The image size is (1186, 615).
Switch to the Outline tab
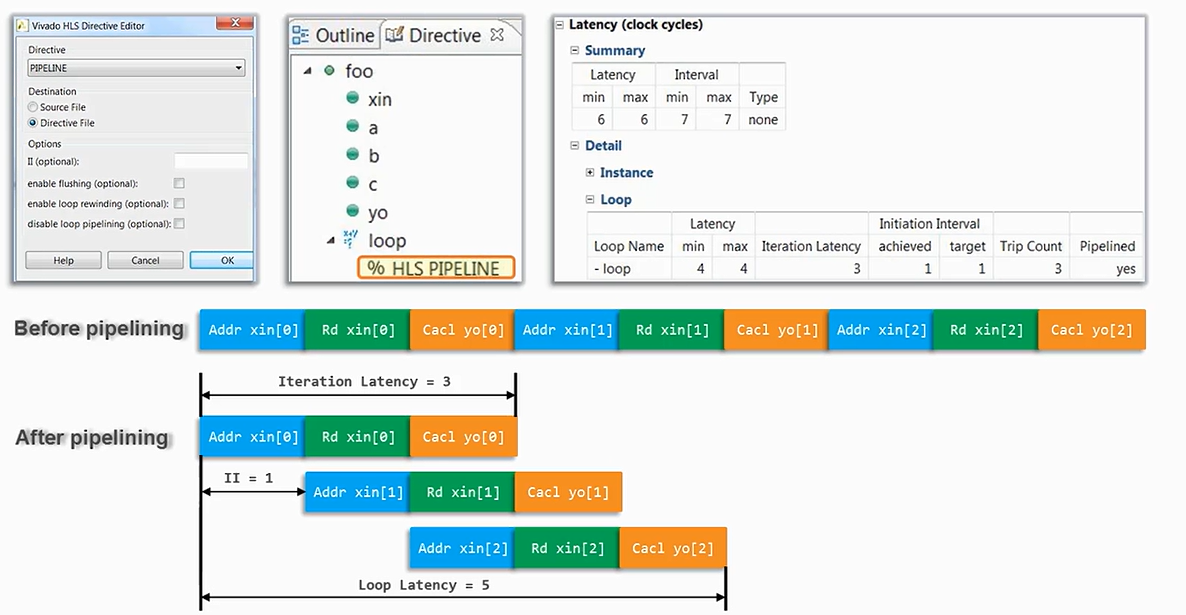(334, 36)
